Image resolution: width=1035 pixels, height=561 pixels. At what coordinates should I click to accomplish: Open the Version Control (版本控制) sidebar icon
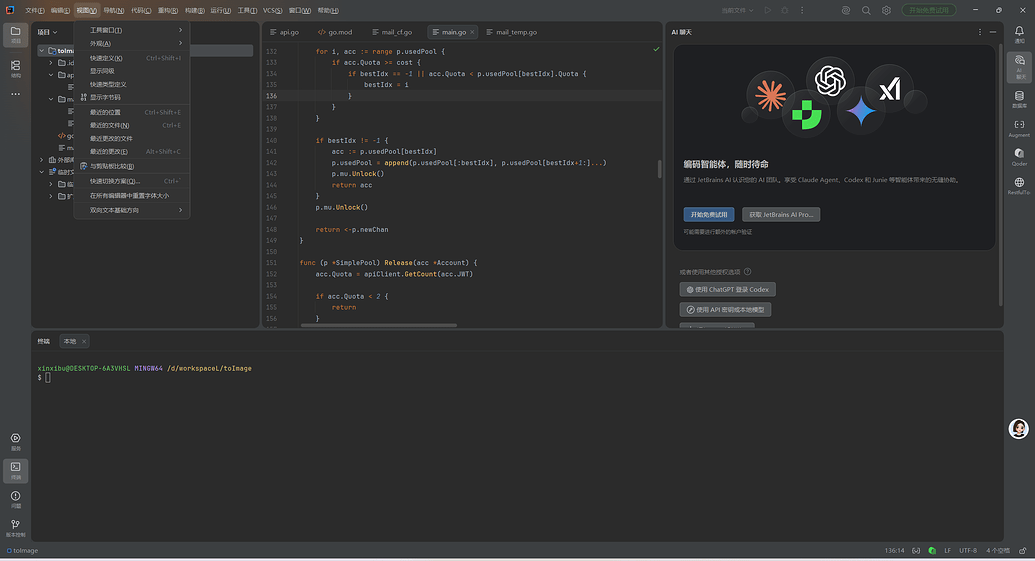coord(15,527)
